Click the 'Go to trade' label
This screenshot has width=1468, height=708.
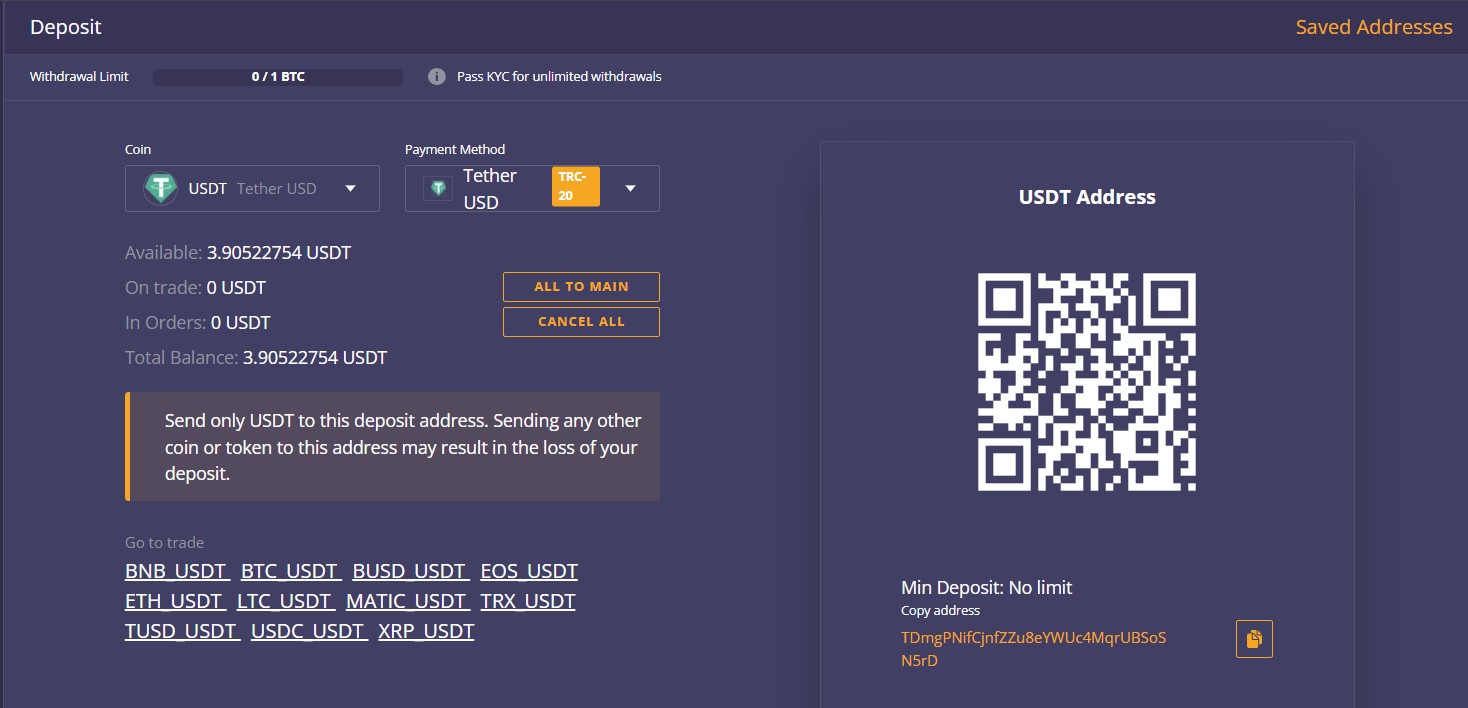(x=164, y=542)
